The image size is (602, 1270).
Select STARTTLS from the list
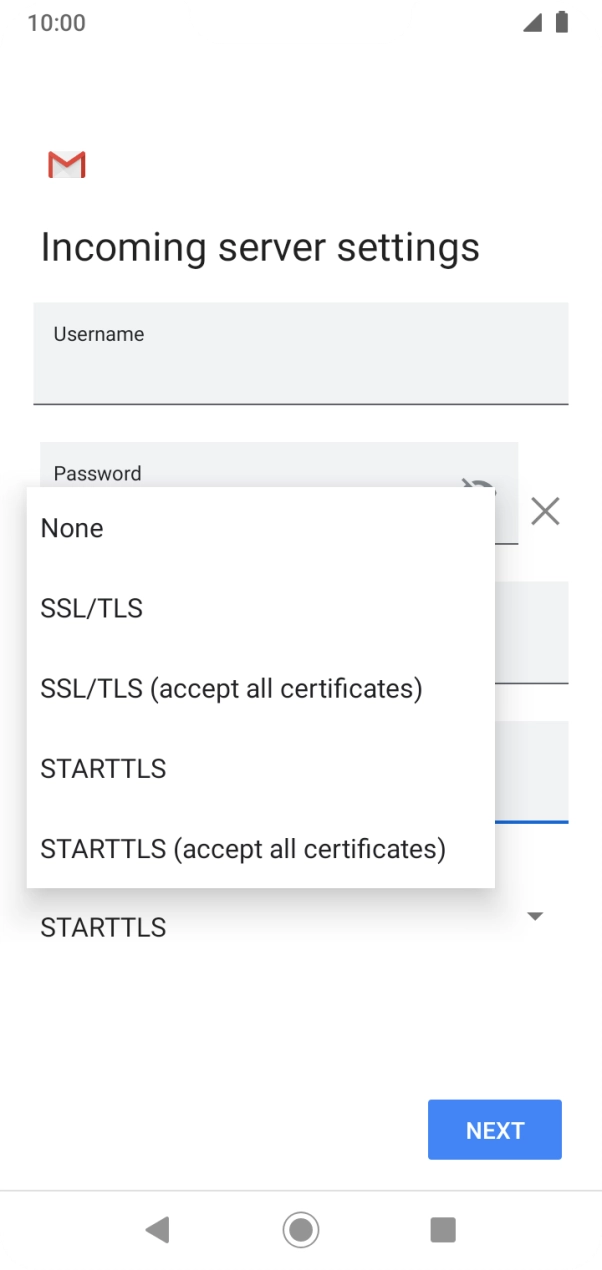coord(103,768)
